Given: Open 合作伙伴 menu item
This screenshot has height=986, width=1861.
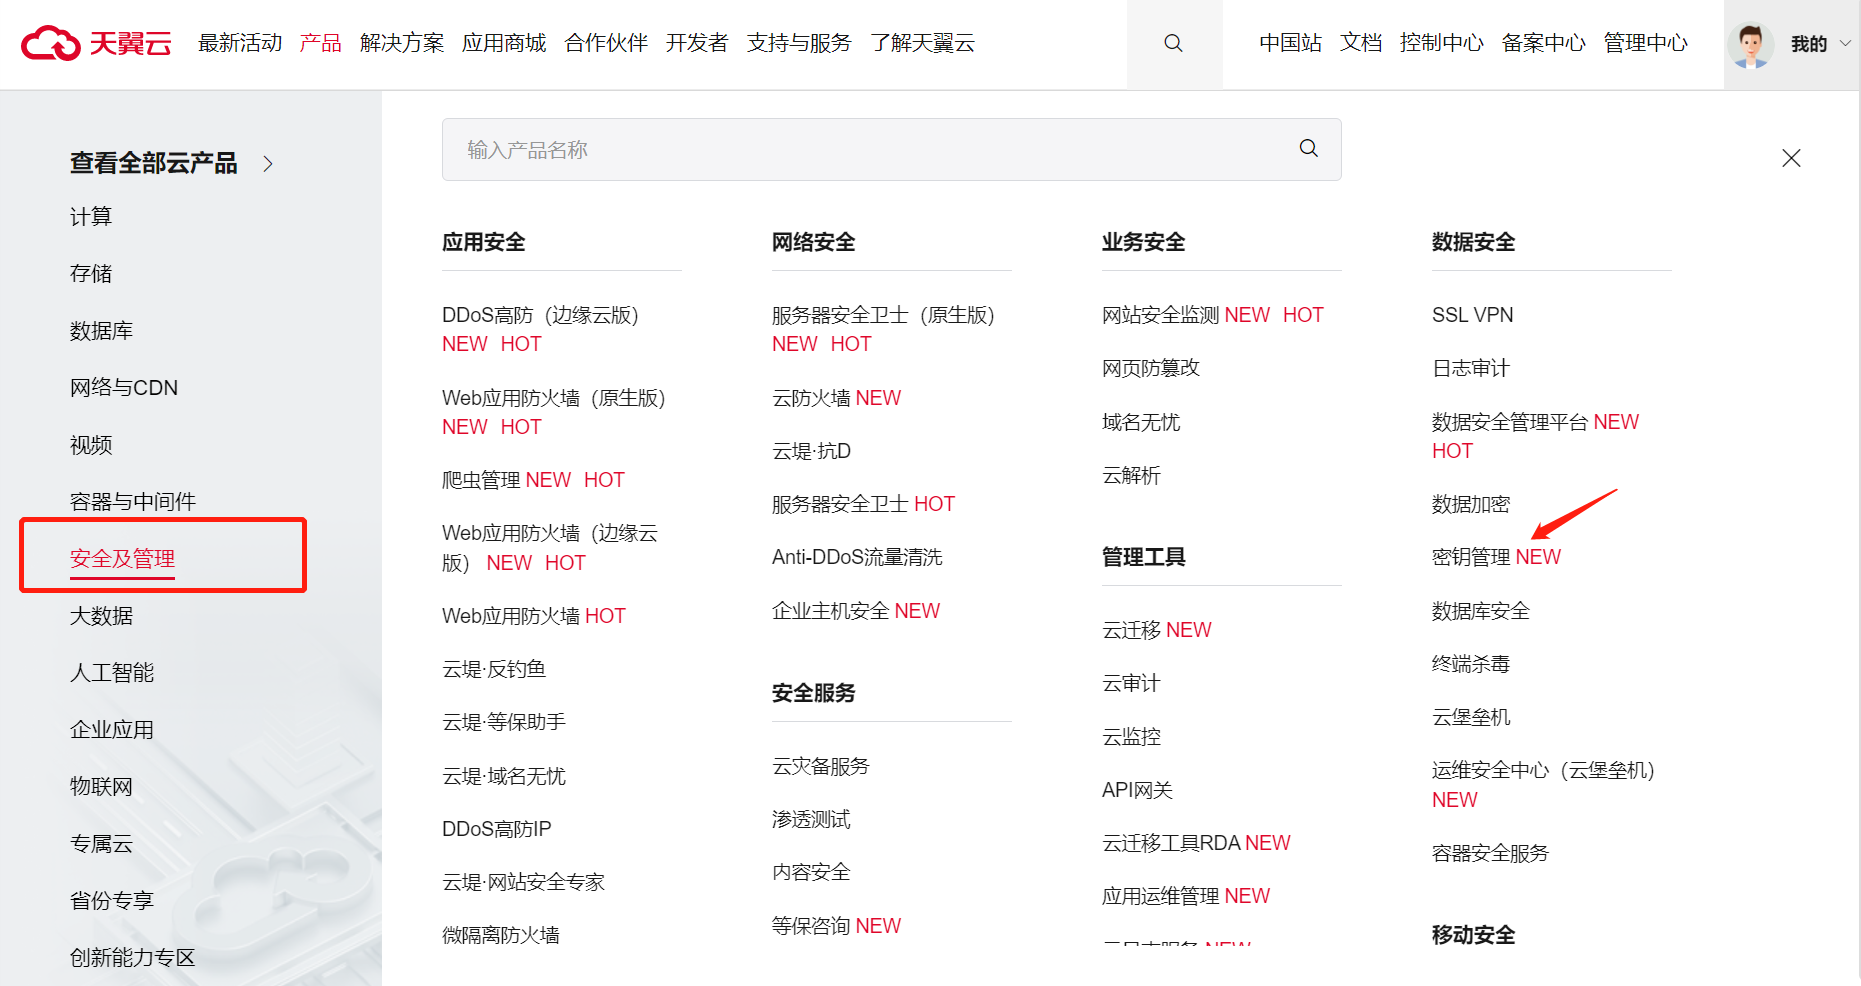Looking at the screenshot, I should 606,43.
